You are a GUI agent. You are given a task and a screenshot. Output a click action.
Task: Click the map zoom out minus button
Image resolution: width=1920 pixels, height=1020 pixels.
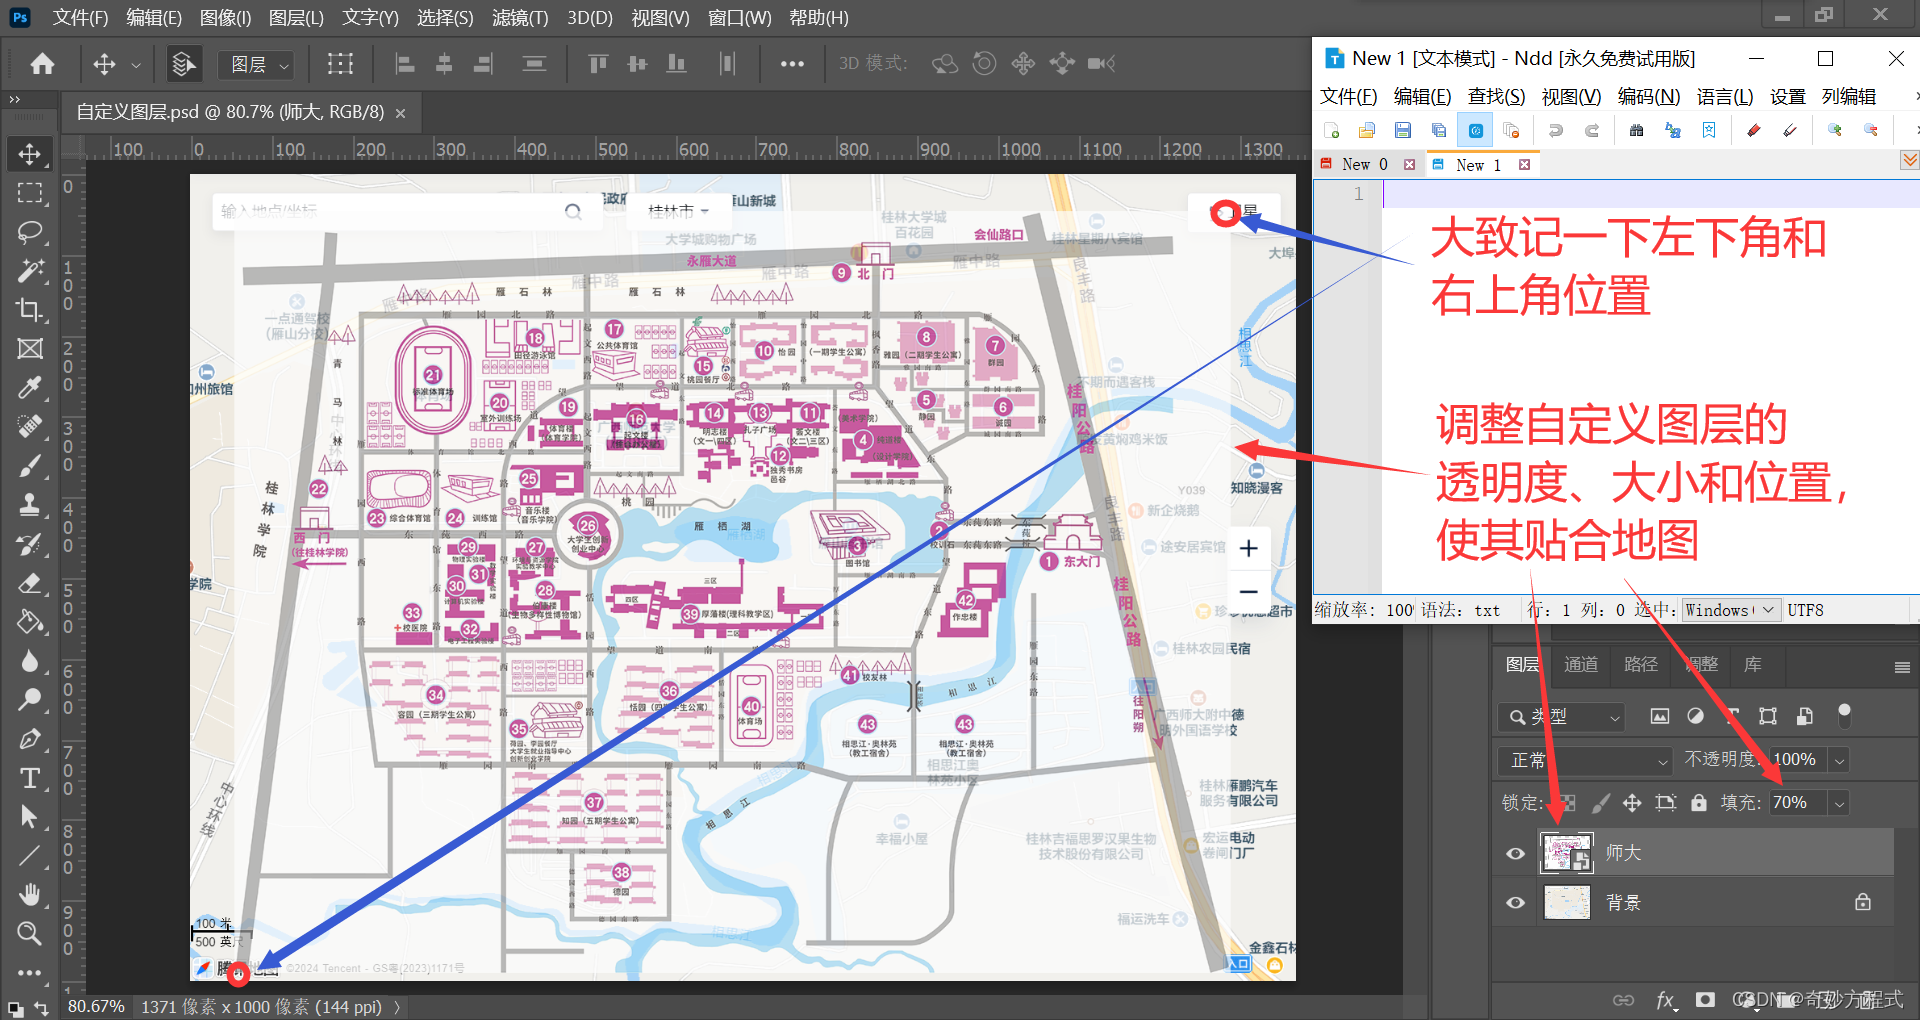1249,591
